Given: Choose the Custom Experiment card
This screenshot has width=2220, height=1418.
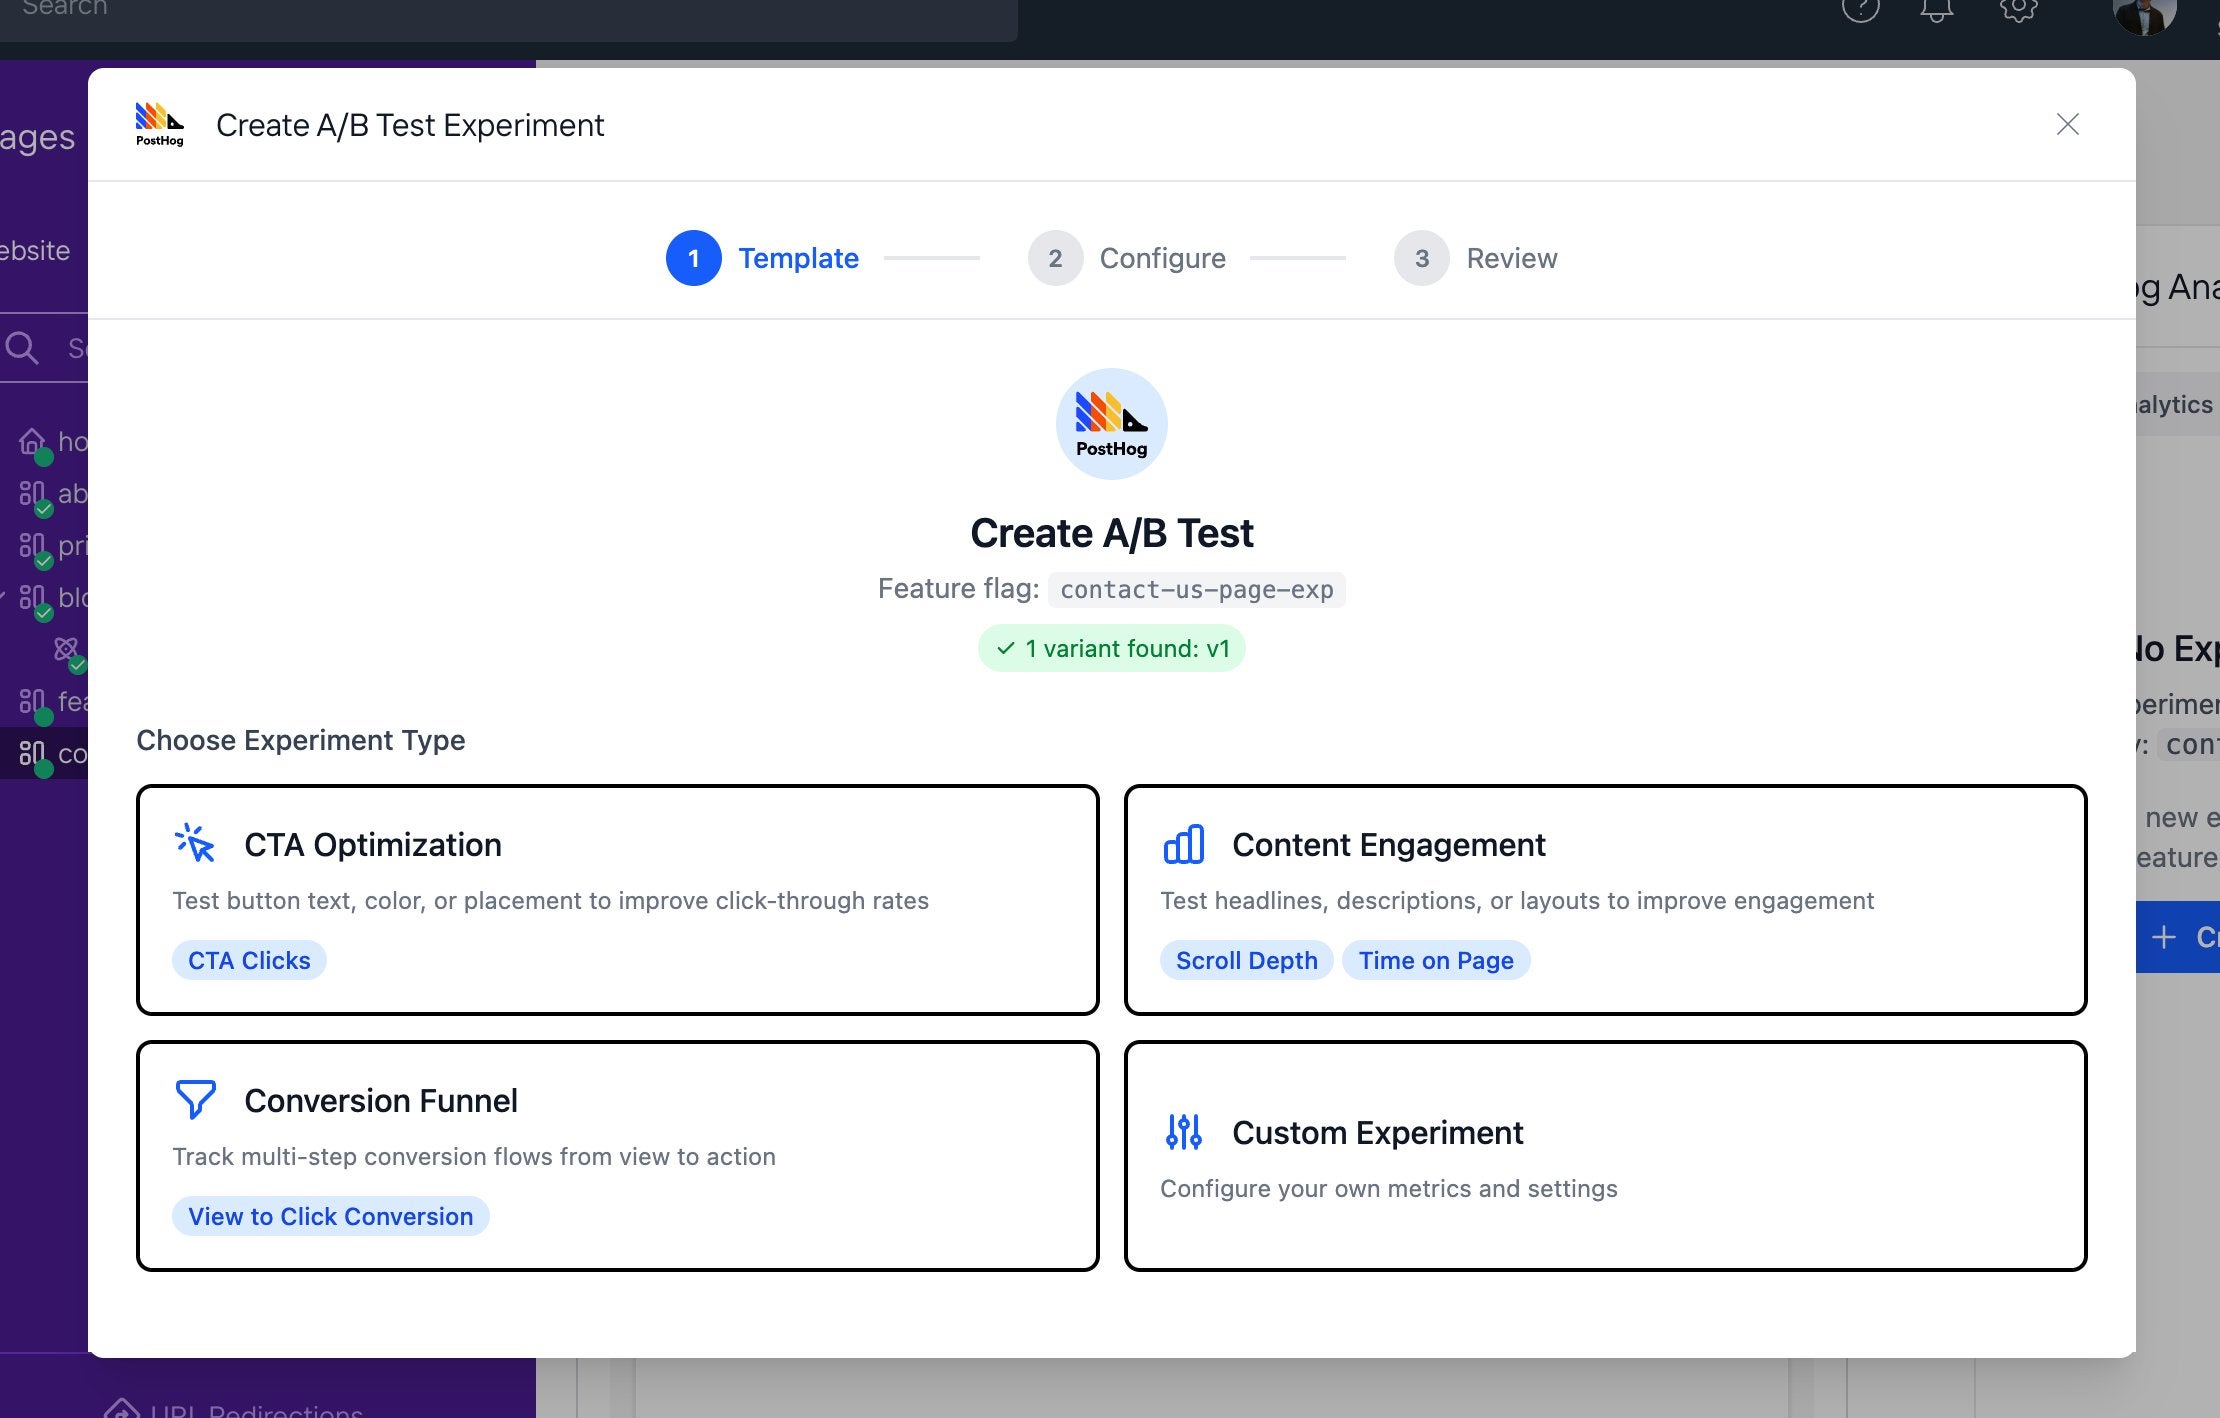Looking at the screenshot, I should coord(1605,1156).
